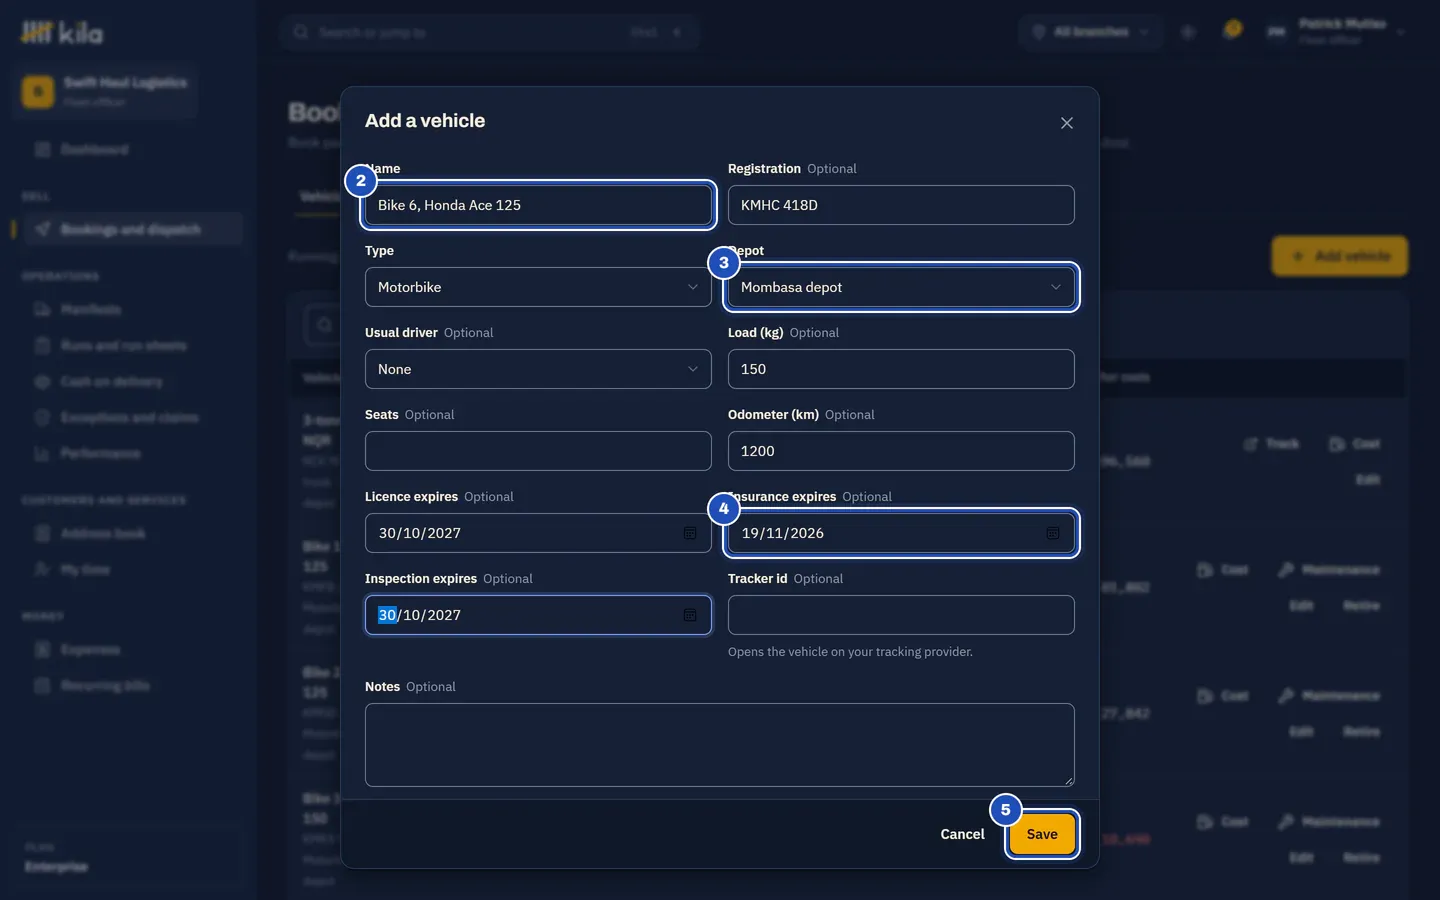The width and height of the screenshot is (1440, 900).
Task: Open the All branches selector in the header
Action: click(x=1091, y=32)
